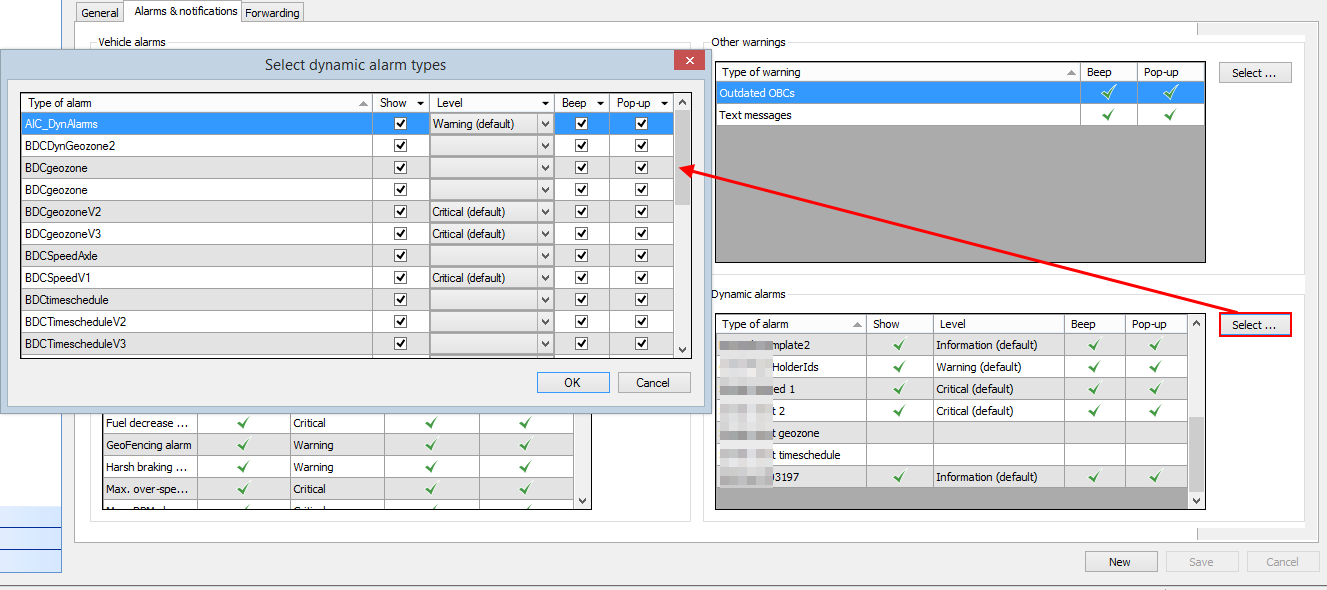Open Level dropdown for AIC_DynAlarms
1327x590 pixels.
pos(545,124)
